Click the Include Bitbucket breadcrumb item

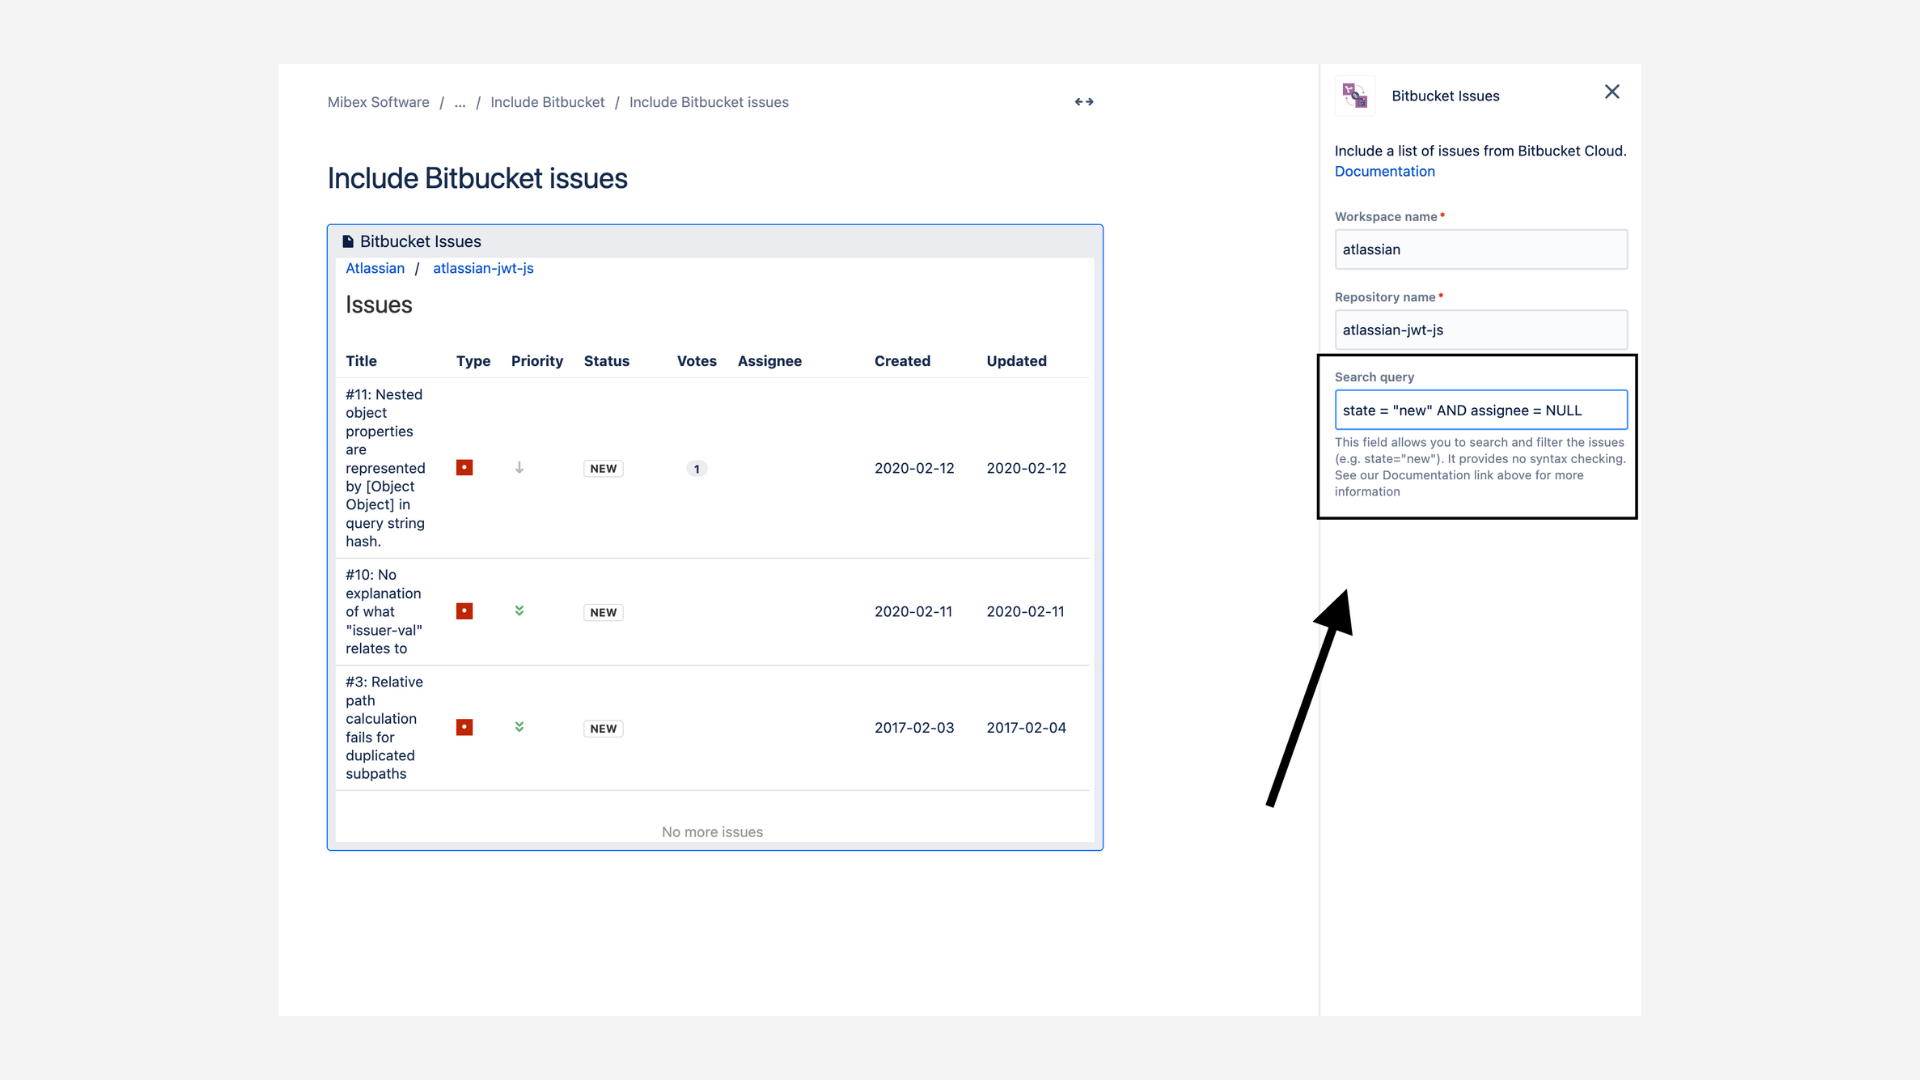(548, 102)
